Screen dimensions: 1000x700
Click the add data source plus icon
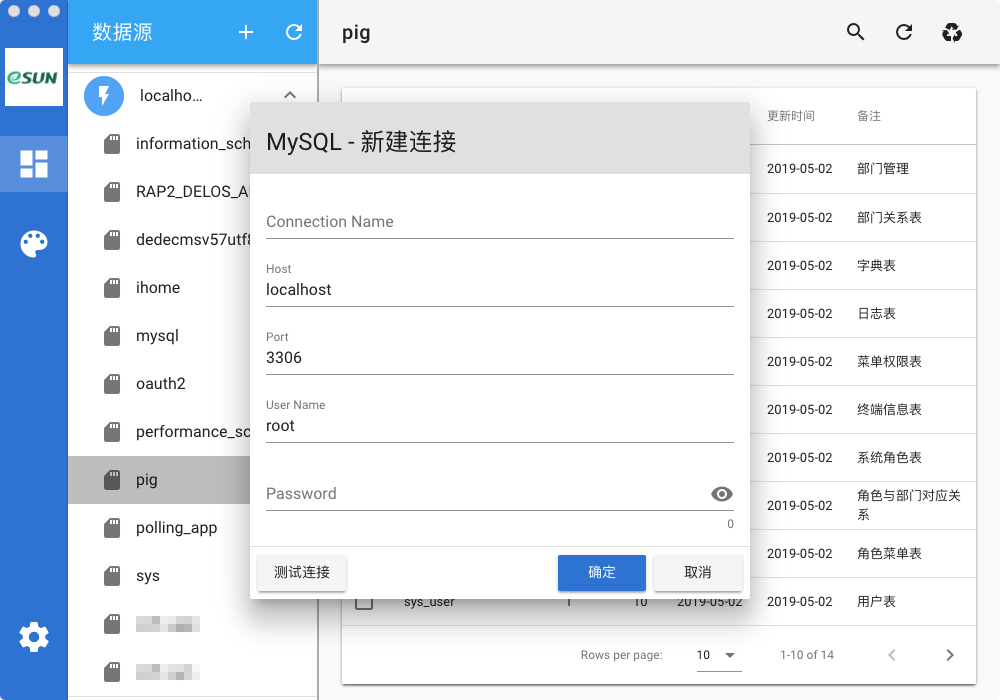pyautogui.click(x=246, y=32)
